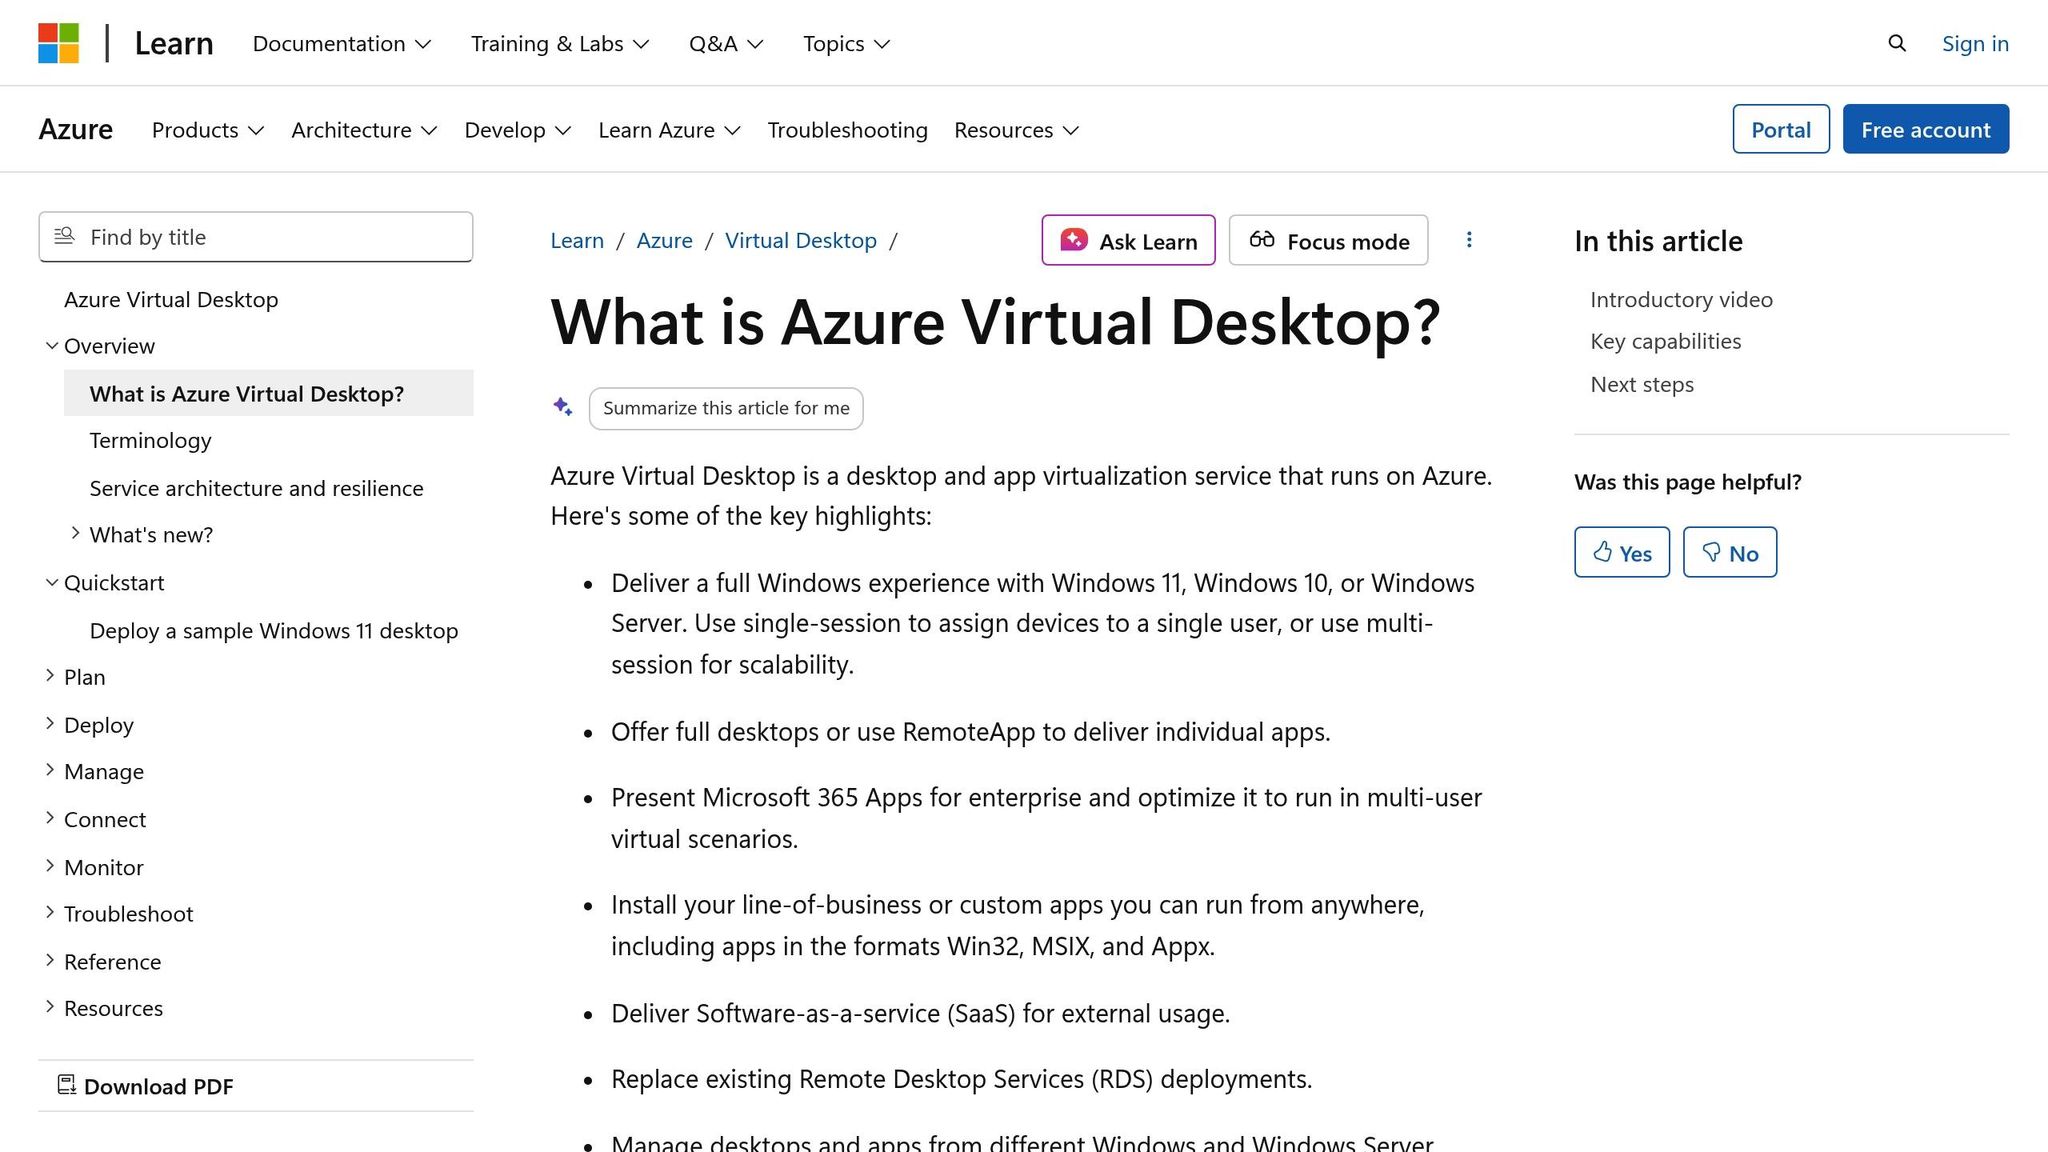Image resolution: width=2048 pixels, height=1152 pixels.
Task: Click Sign in link
Action: click(1975, 43)
